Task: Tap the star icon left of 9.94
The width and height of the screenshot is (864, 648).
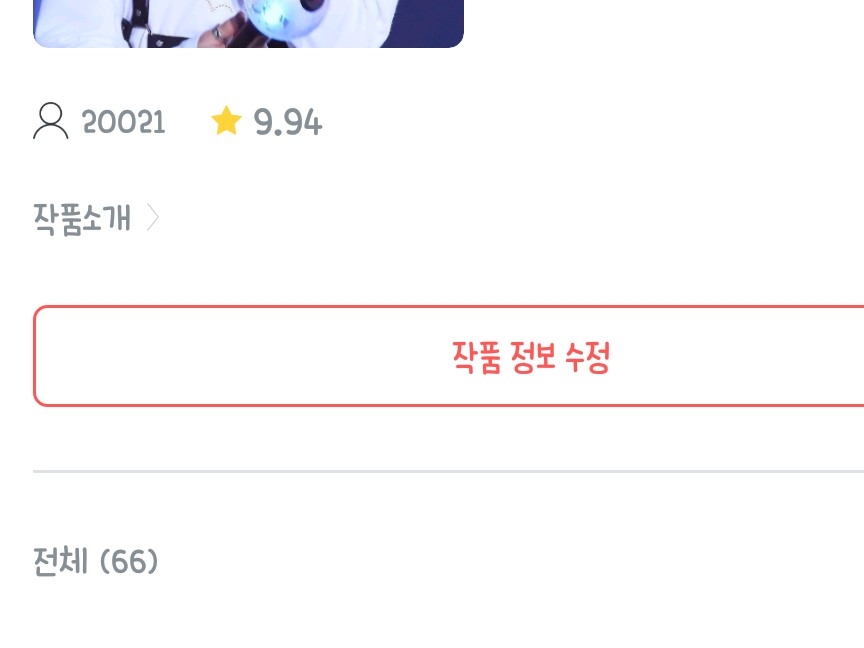Action: 226,121
